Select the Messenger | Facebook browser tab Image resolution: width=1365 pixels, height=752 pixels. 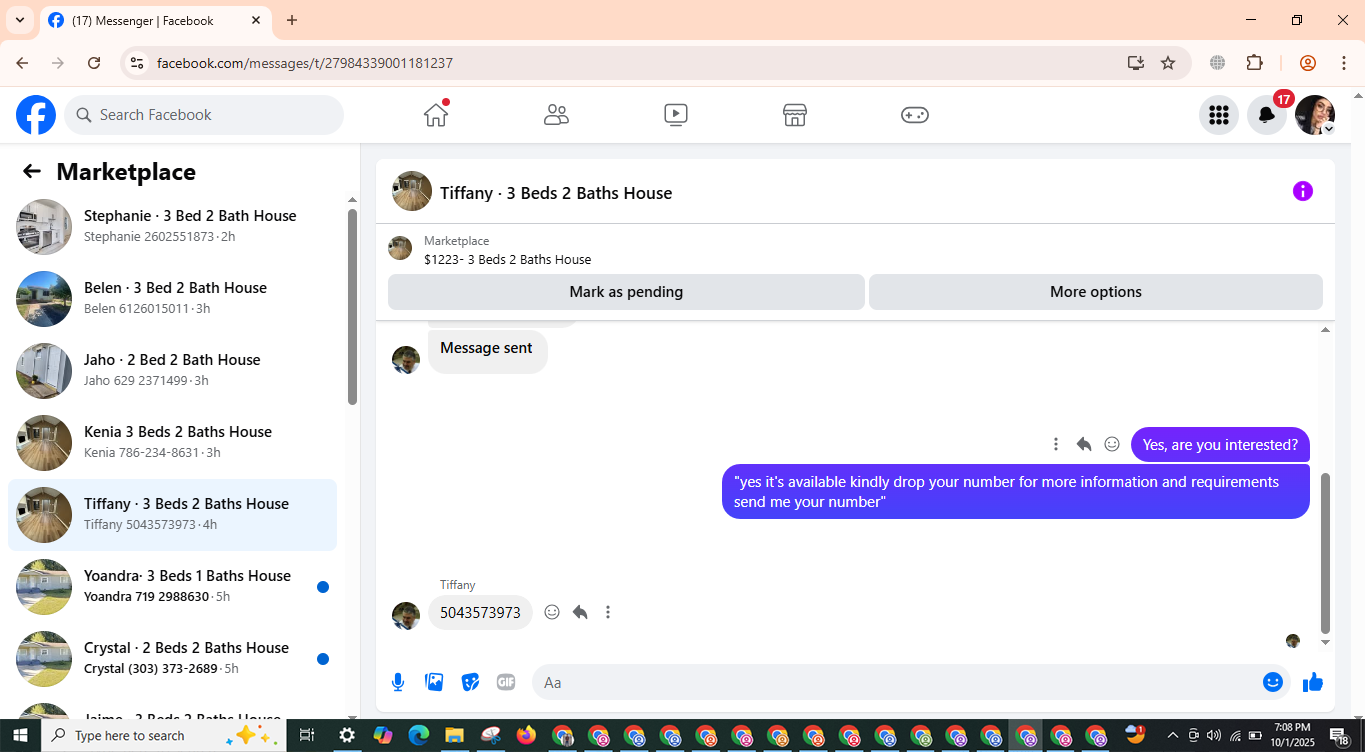tap(155, 20)
